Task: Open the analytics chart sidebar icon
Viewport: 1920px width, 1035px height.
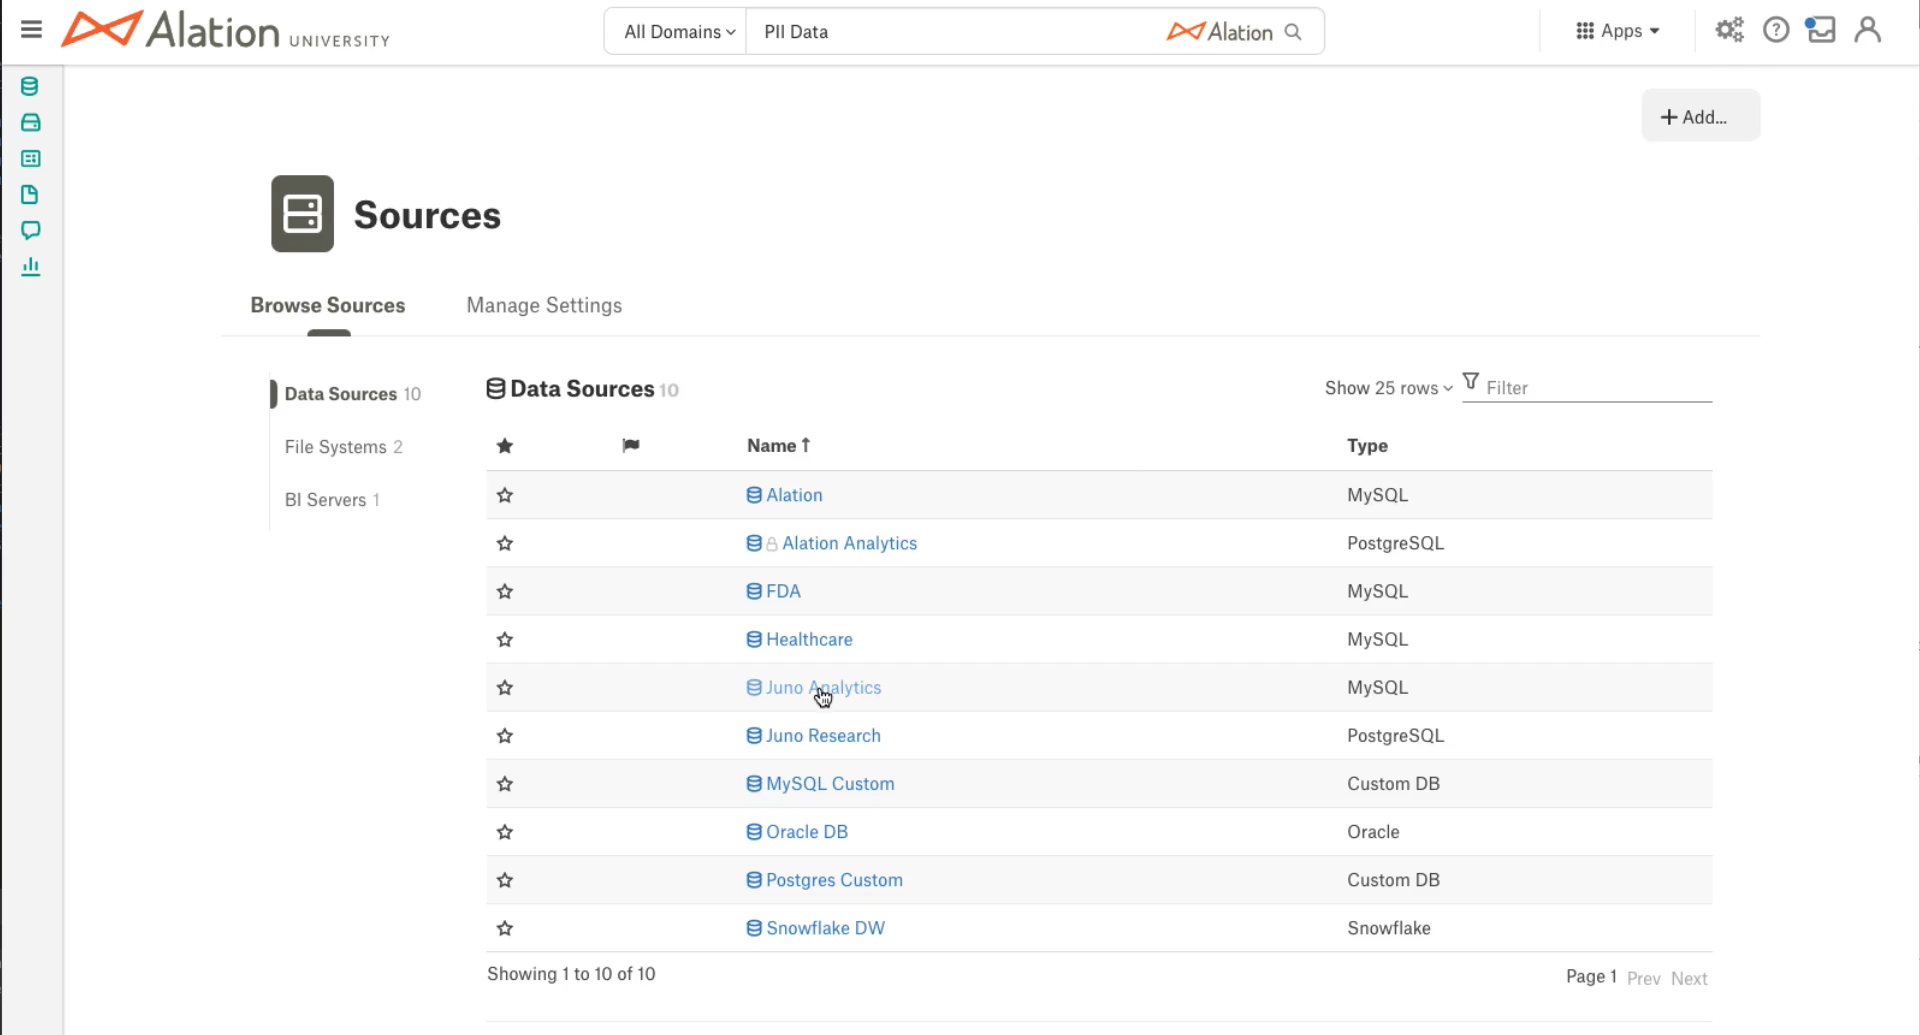Action: pos(30,267)
